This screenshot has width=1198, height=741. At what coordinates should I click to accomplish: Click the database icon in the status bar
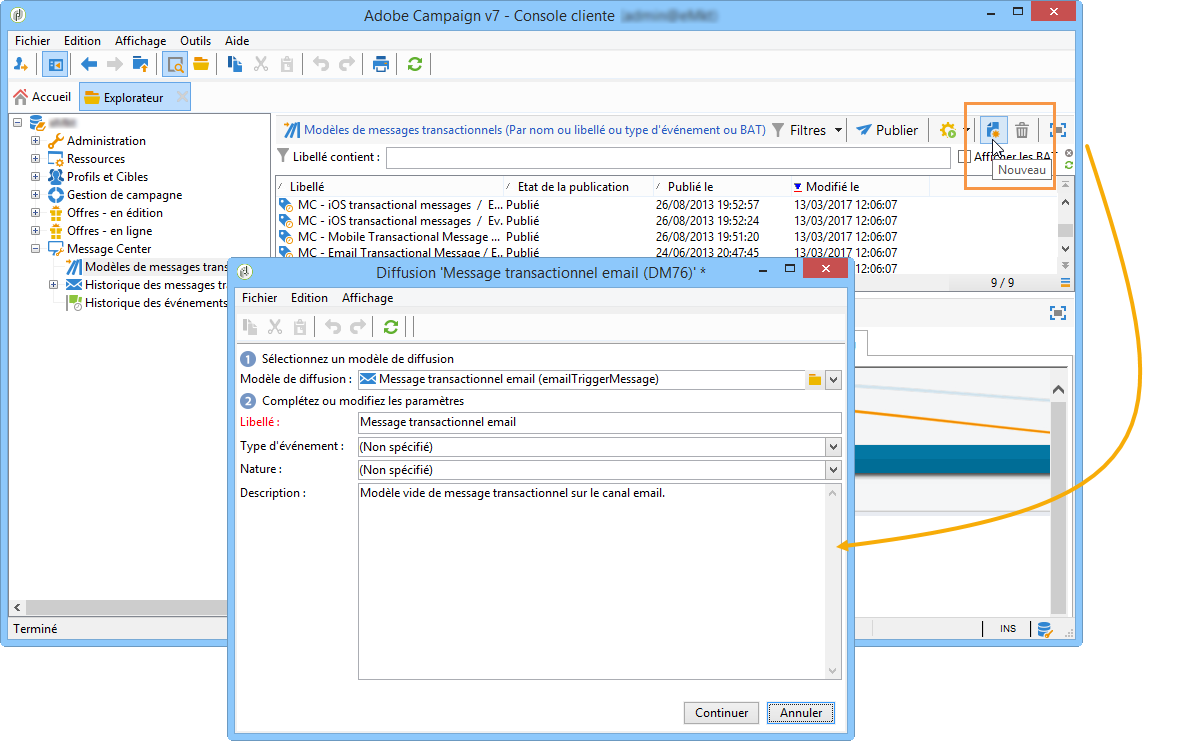point(1044,629)
